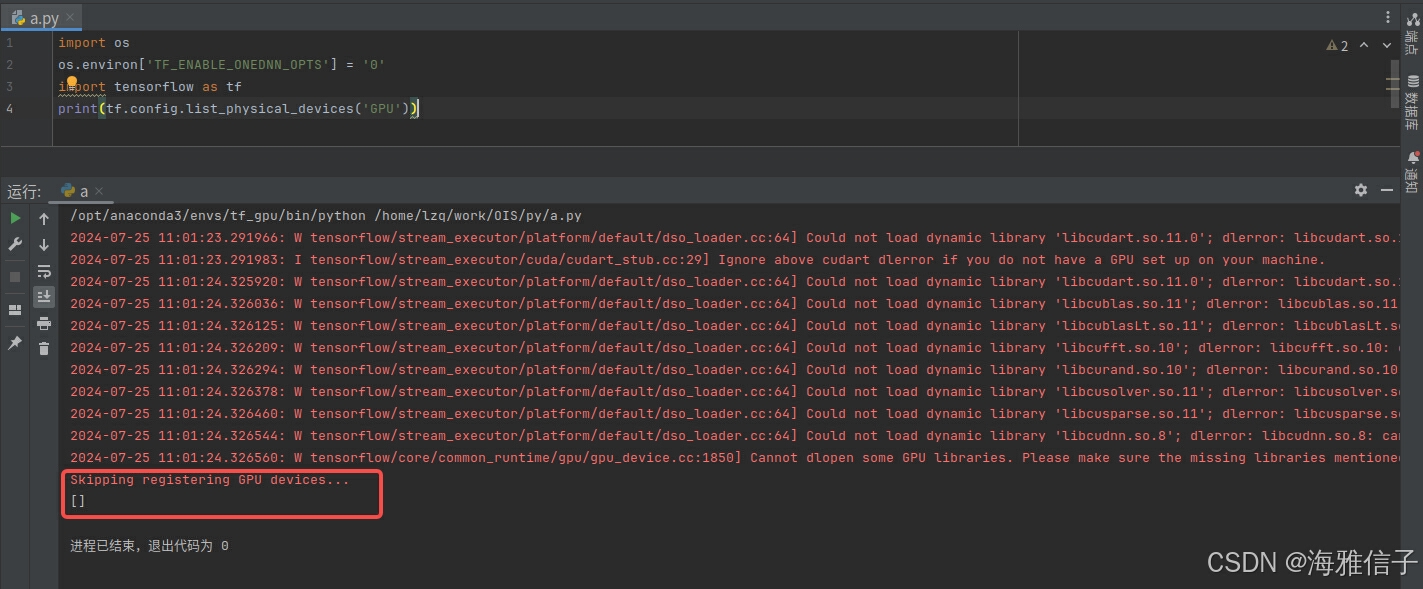The image size is (1423, 589).
Task: Jump to next highlighted warning chevron
Action: point(1387,45)
